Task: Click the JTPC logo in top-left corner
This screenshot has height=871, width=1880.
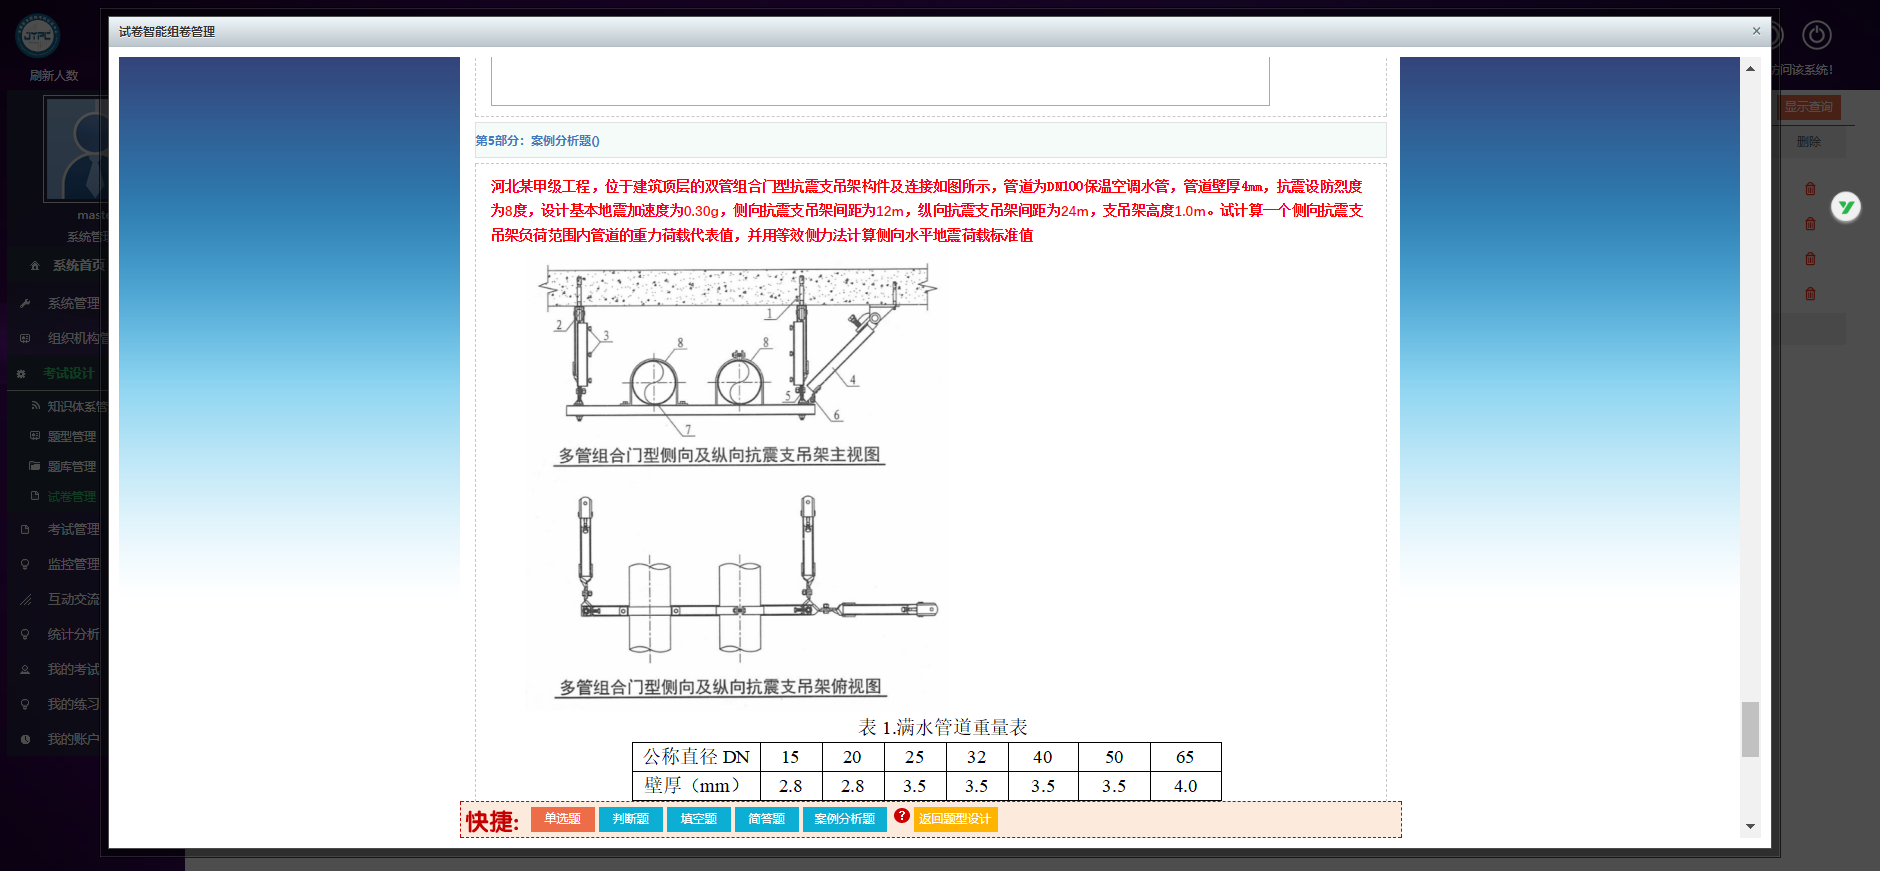Action: tap(38, 36)
